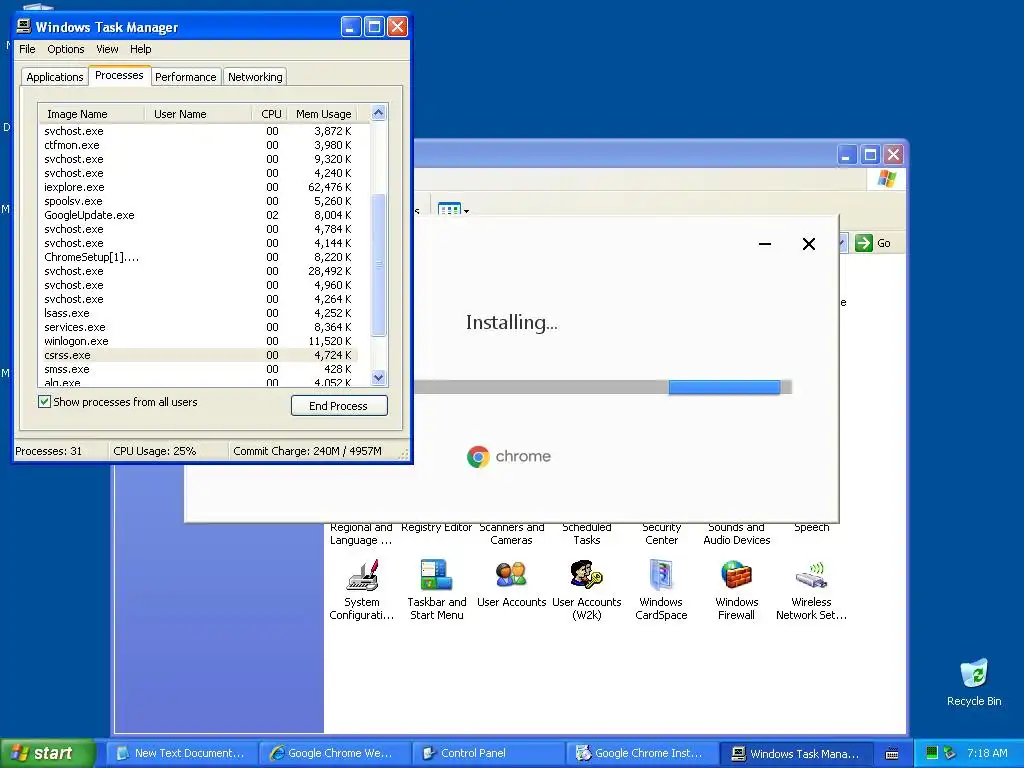This screenshot has width=1024, height=768.
Task: Switch to the Performance tab
Action: (185, 77)
